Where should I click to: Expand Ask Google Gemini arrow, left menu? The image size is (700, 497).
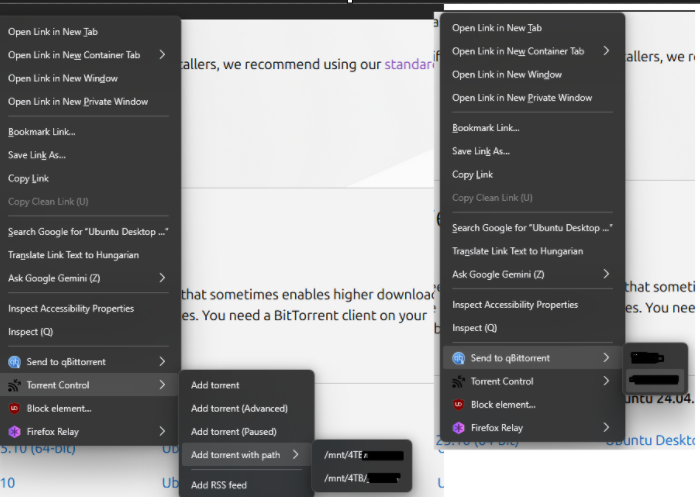click(162, 278)
